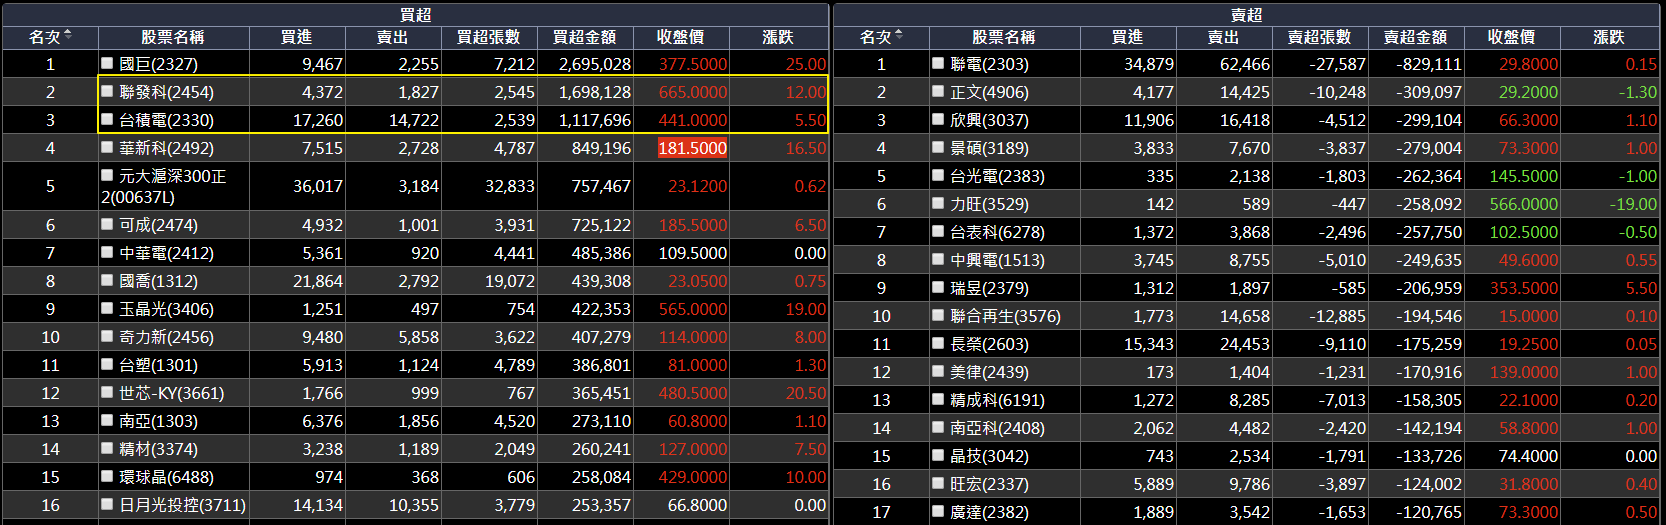Tick the checkbox for 力旺(3529)
The width and height of the screenshot is (1666, 525).
[x=938, y=203]
